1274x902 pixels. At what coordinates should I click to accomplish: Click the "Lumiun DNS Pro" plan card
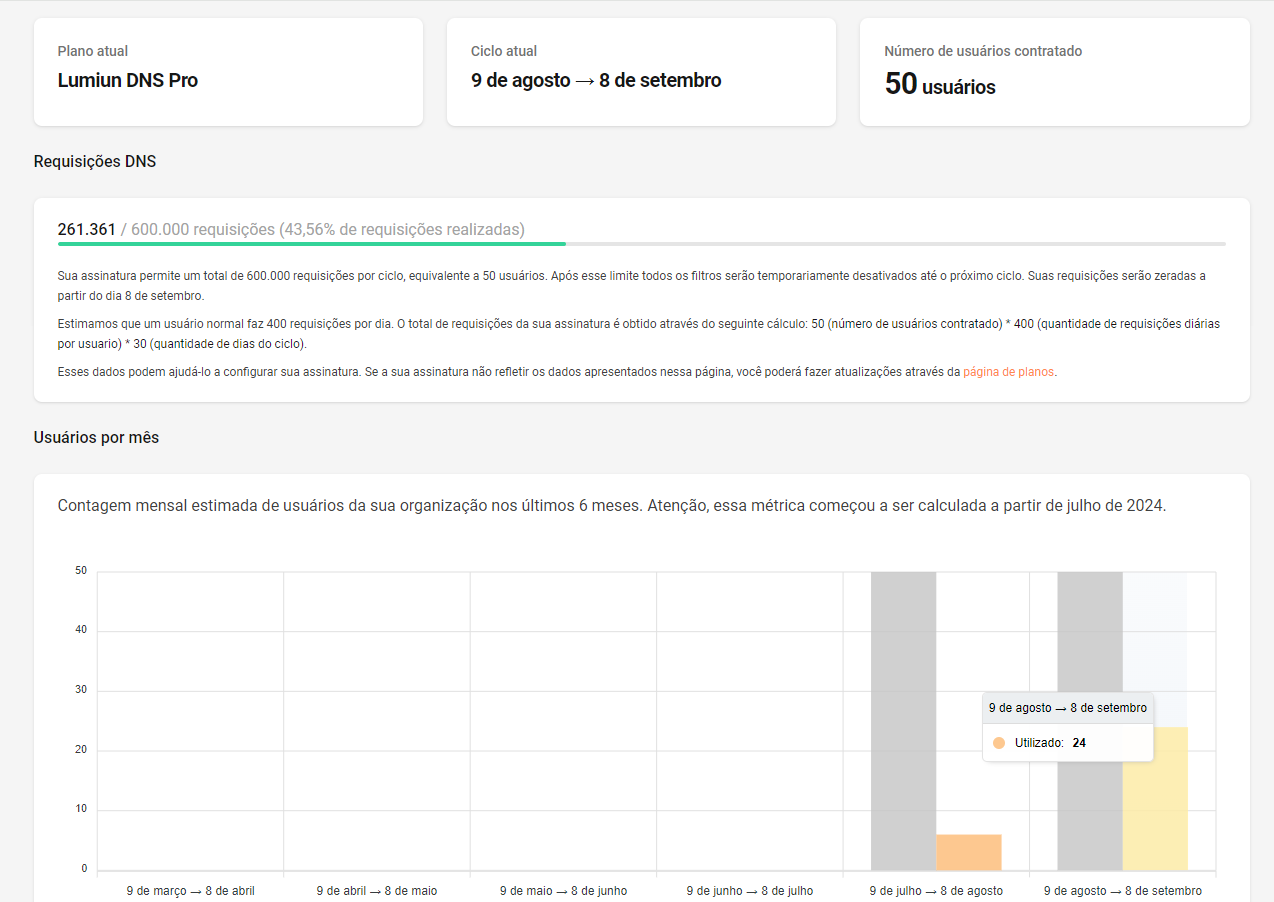228,72
